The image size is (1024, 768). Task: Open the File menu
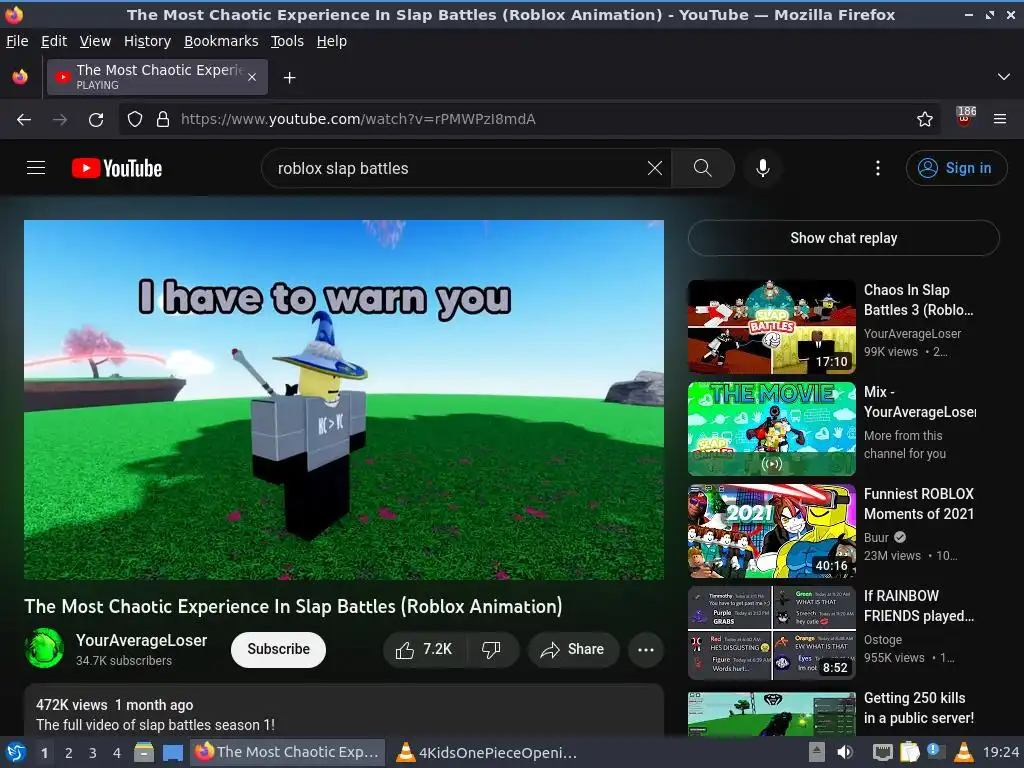point(17,41)
